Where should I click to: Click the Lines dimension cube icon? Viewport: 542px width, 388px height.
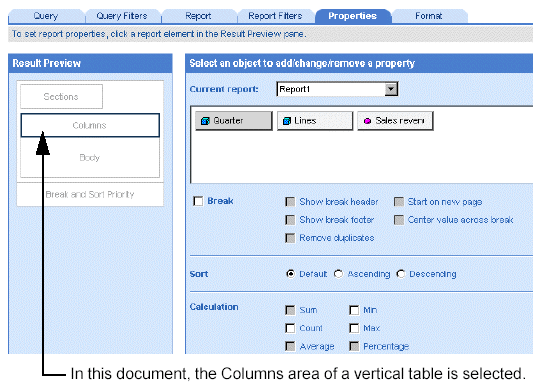click(287, 121)
